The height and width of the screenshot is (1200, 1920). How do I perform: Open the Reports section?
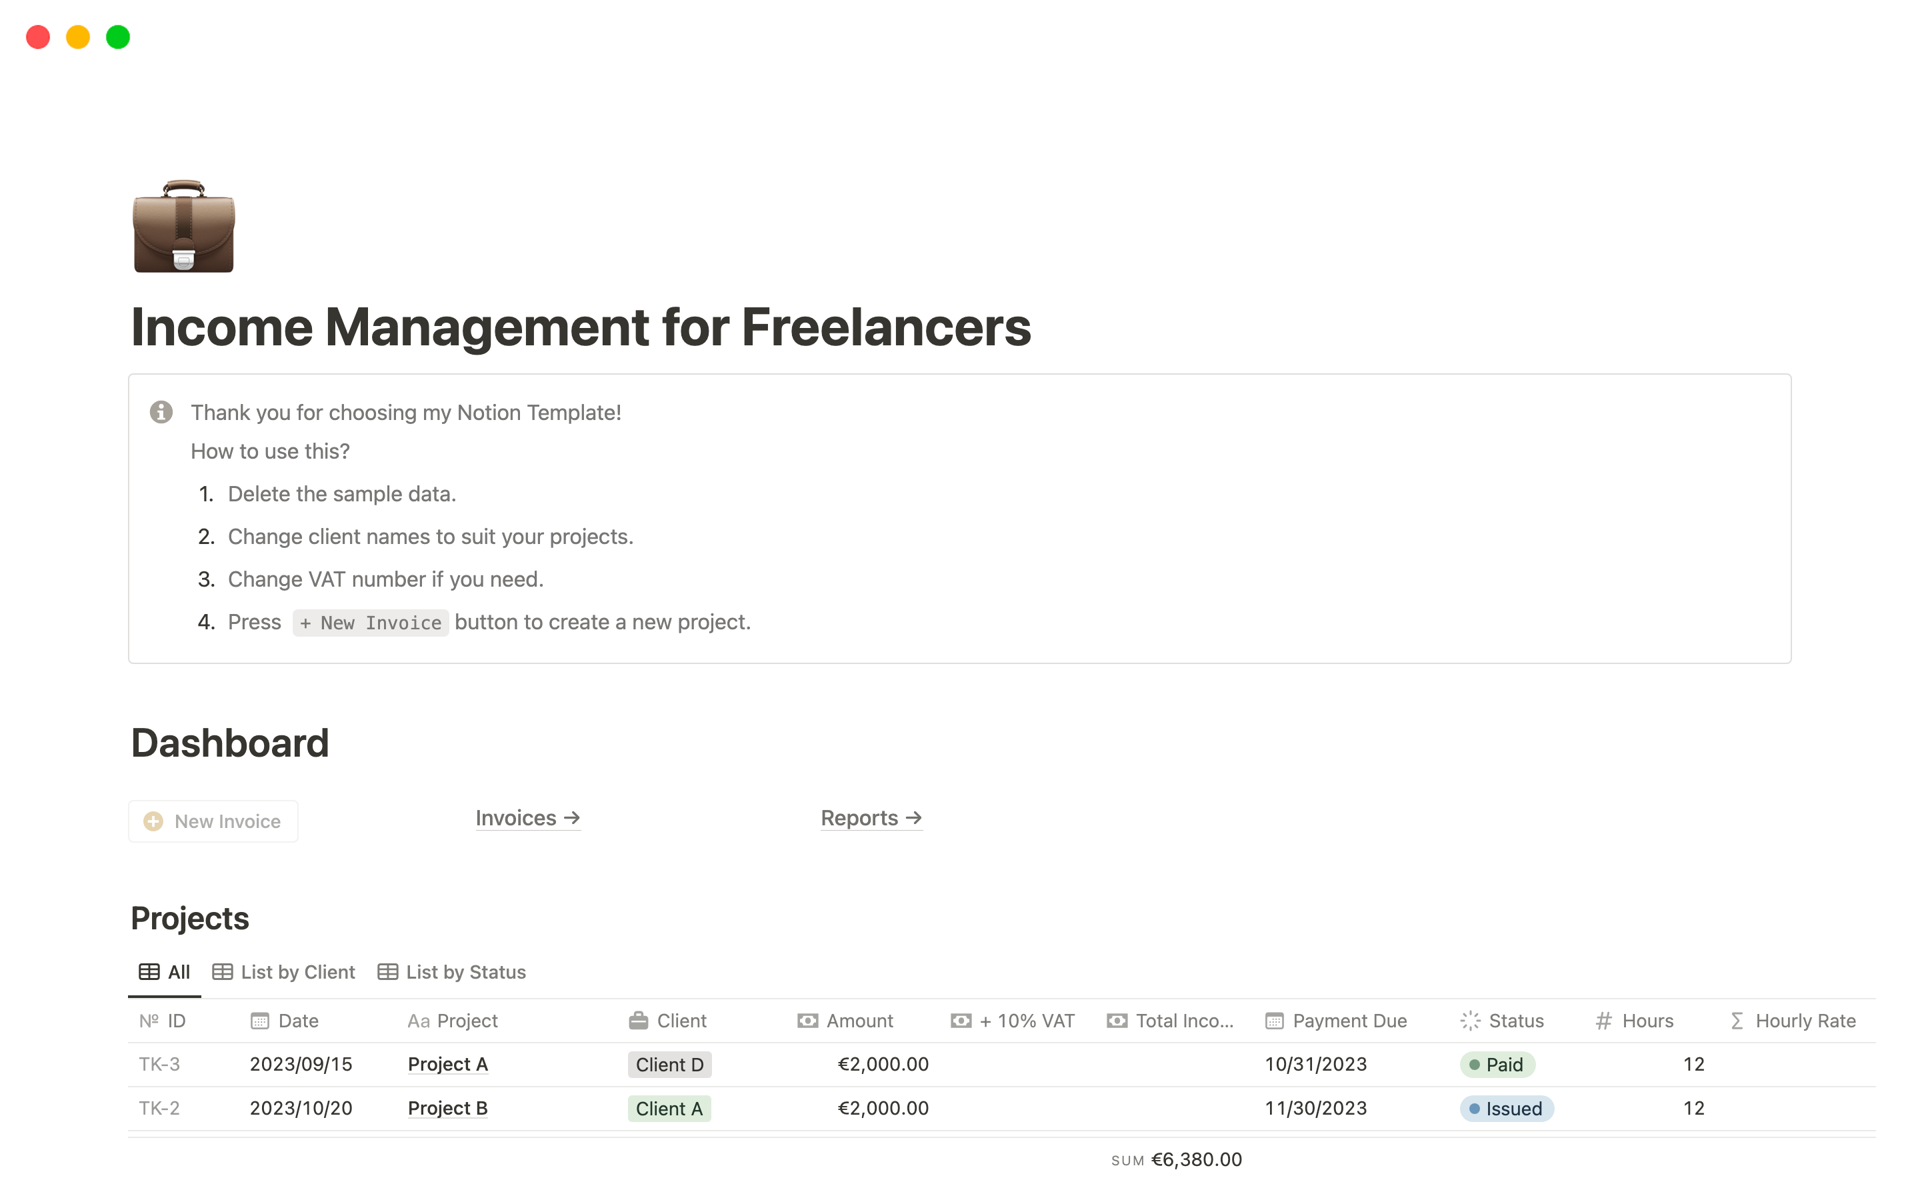[x=869, y=817]
